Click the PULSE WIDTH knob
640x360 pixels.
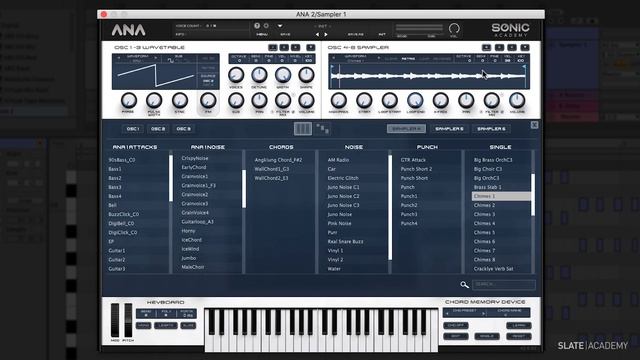(x=154, y=100)
